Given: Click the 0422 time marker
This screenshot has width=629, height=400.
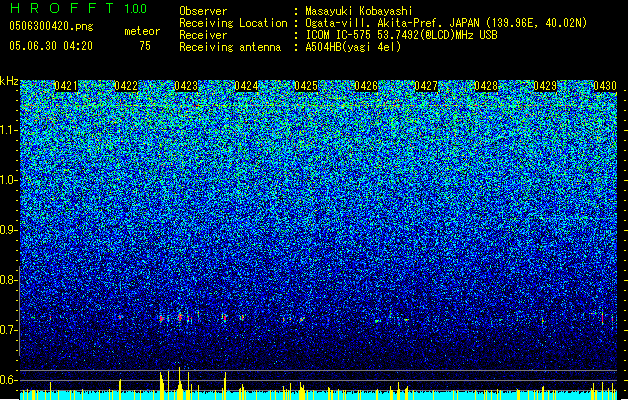Looking at the screenshot, I should tap(126, 86).
